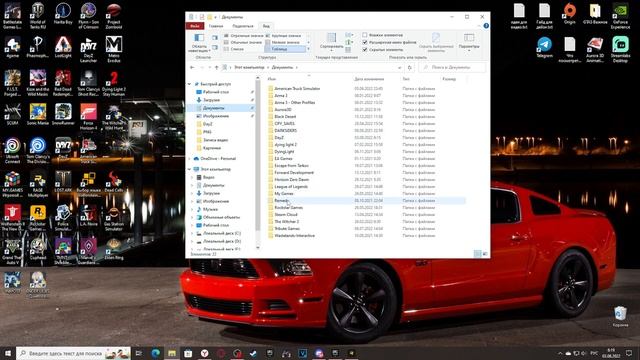Select Sonic Mania desktop icon
640x360 pixels.
point(38,114)
